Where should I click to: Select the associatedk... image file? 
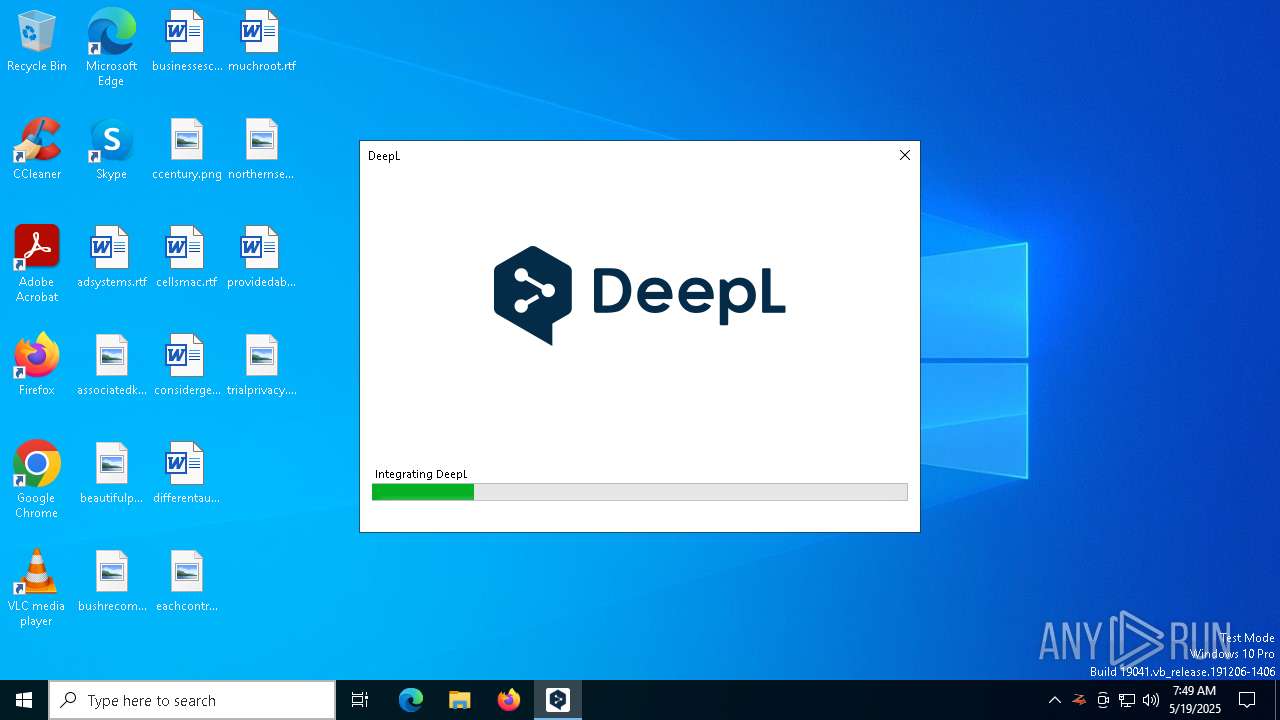click(x=111, y=366)
